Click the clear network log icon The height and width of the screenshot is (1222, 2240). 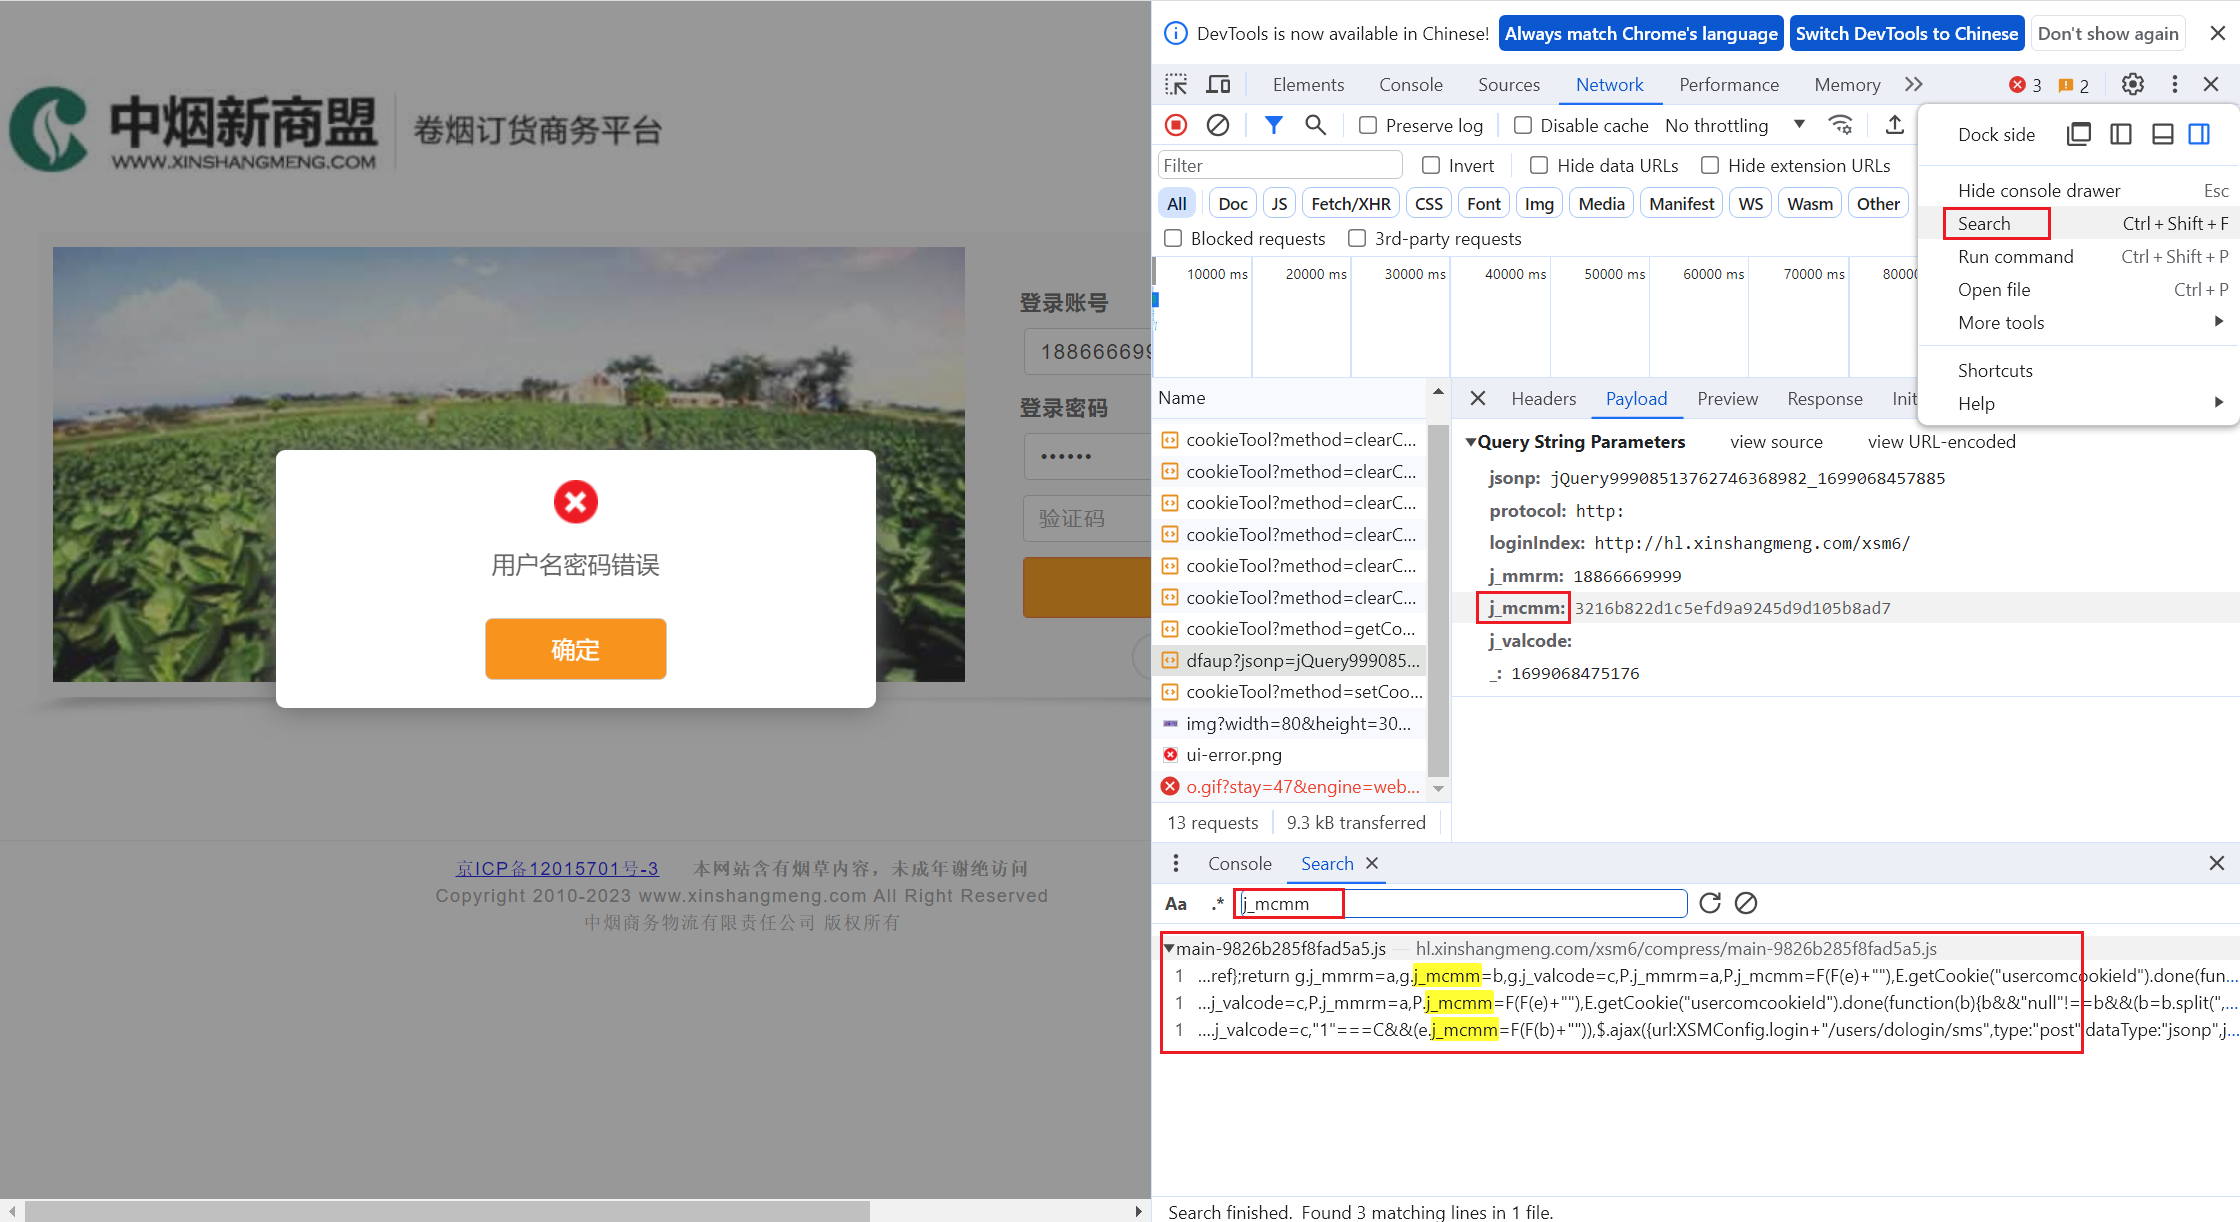tap(1217, 125)
